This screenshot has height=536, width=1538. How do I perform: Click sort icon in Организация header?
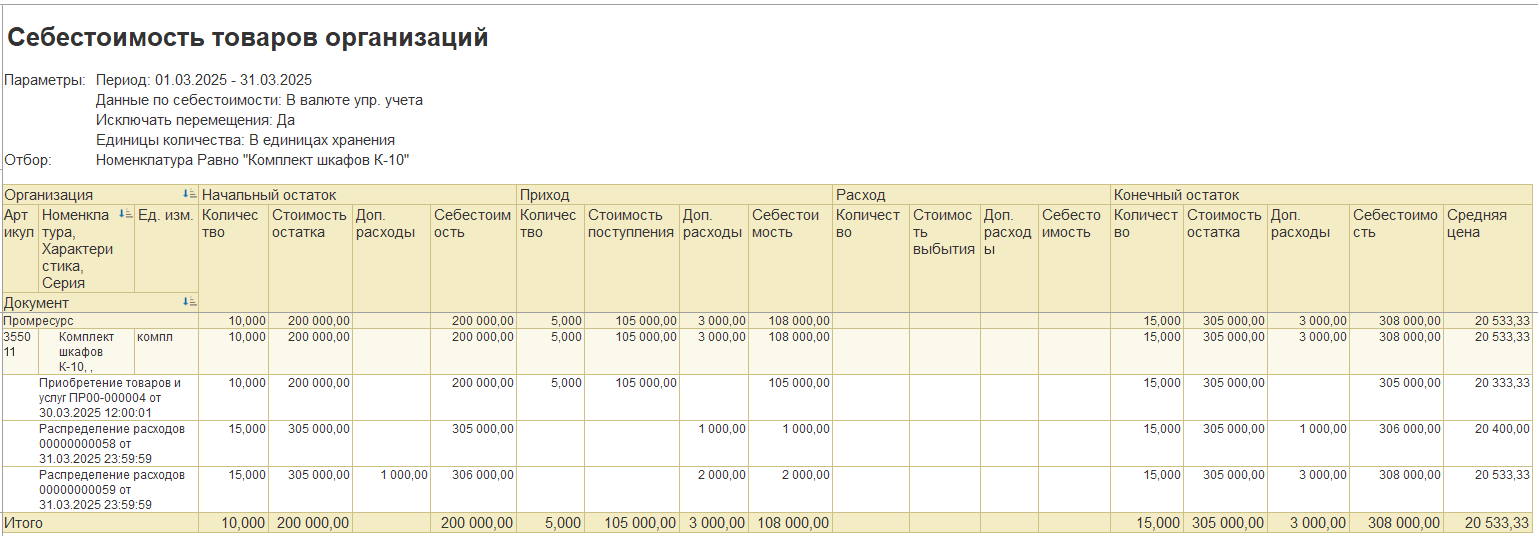pyautogui.click(x=191, y=195)
